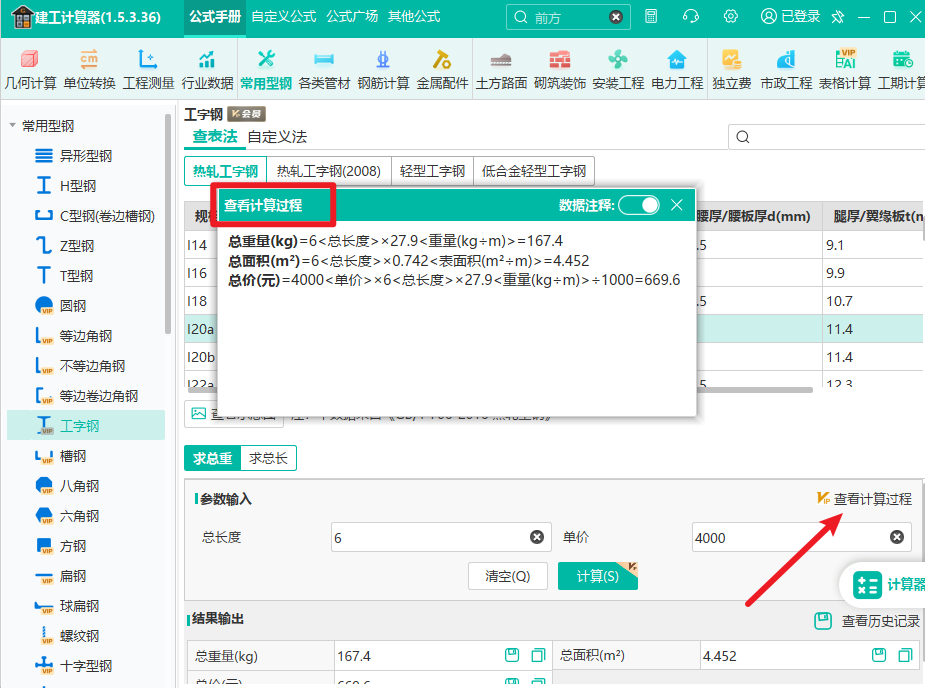The image size is (925, 688).
Task: Save 总面积 result value icon
Action: (x=879, y=655)
